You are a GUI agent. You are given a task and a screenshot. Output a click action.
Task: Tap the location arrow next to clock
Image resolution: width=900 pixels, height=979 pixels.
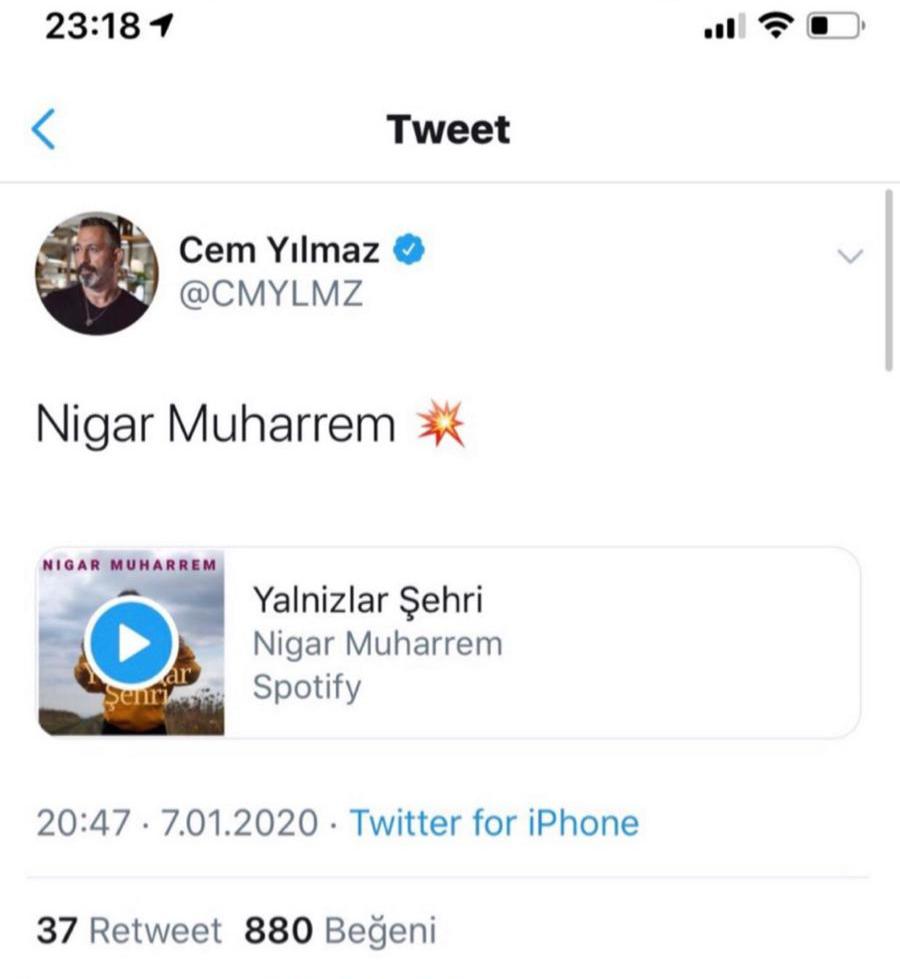pos(160,27)
